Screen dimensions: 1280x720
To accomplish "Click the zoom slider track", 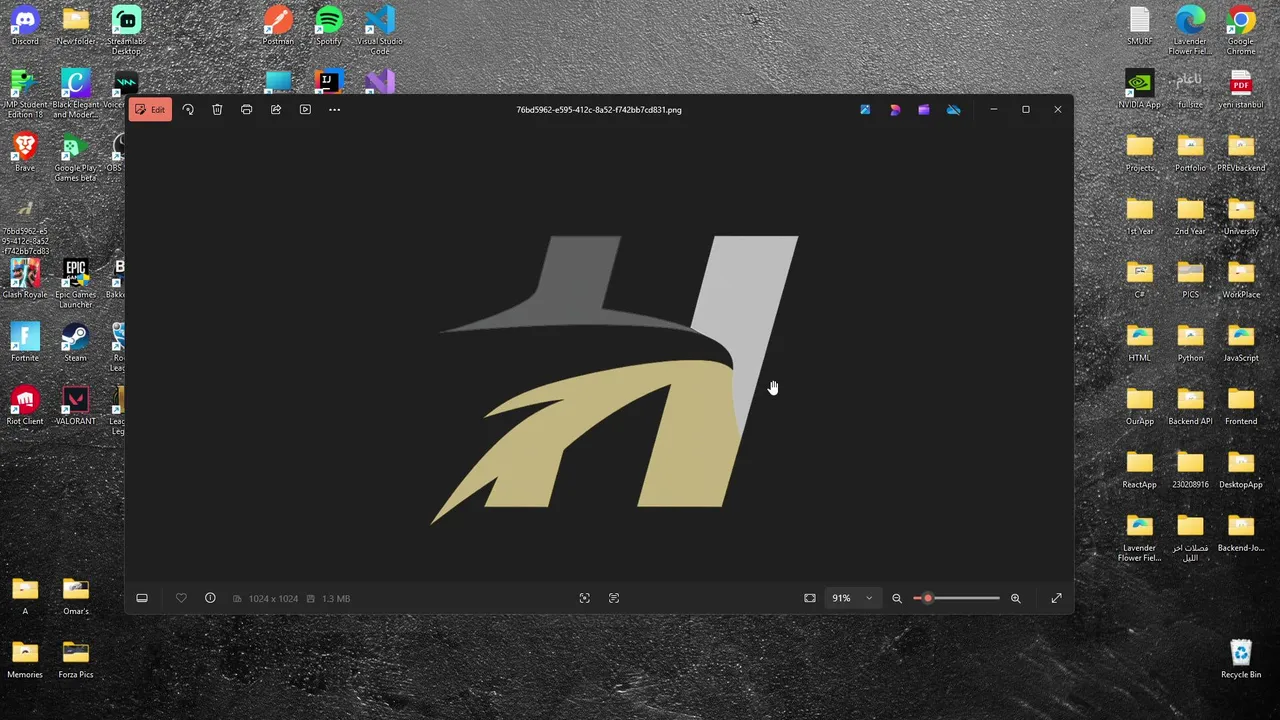I will (x=957, y=598).
